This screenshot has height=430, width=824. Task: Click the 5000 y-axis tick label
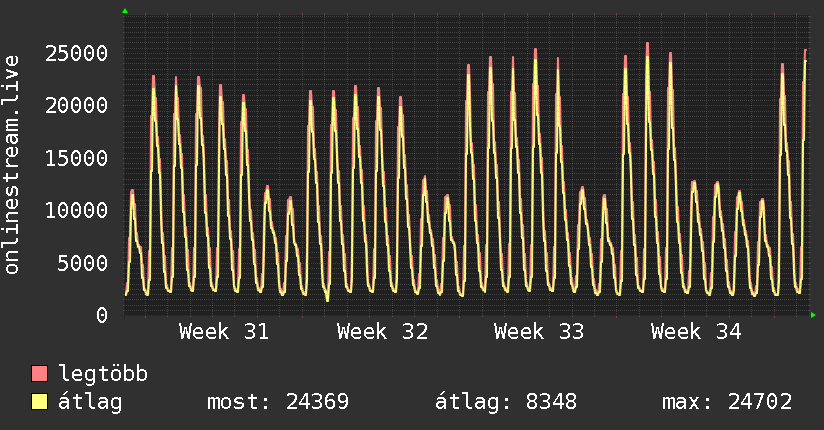pyautogui.click(x=83, y=263)
